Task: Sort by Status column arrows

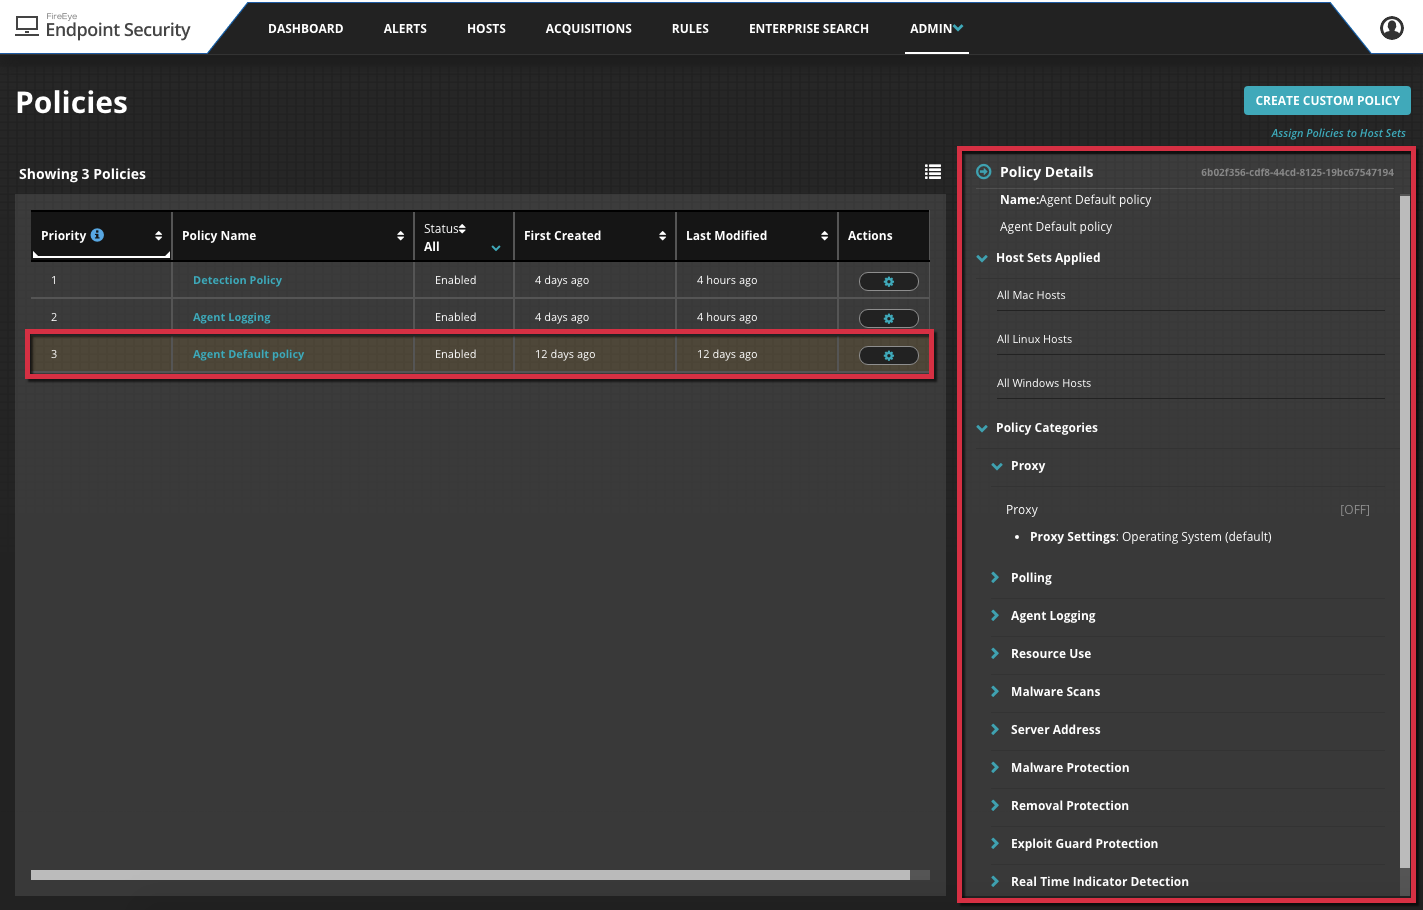Action: [462, 229]
